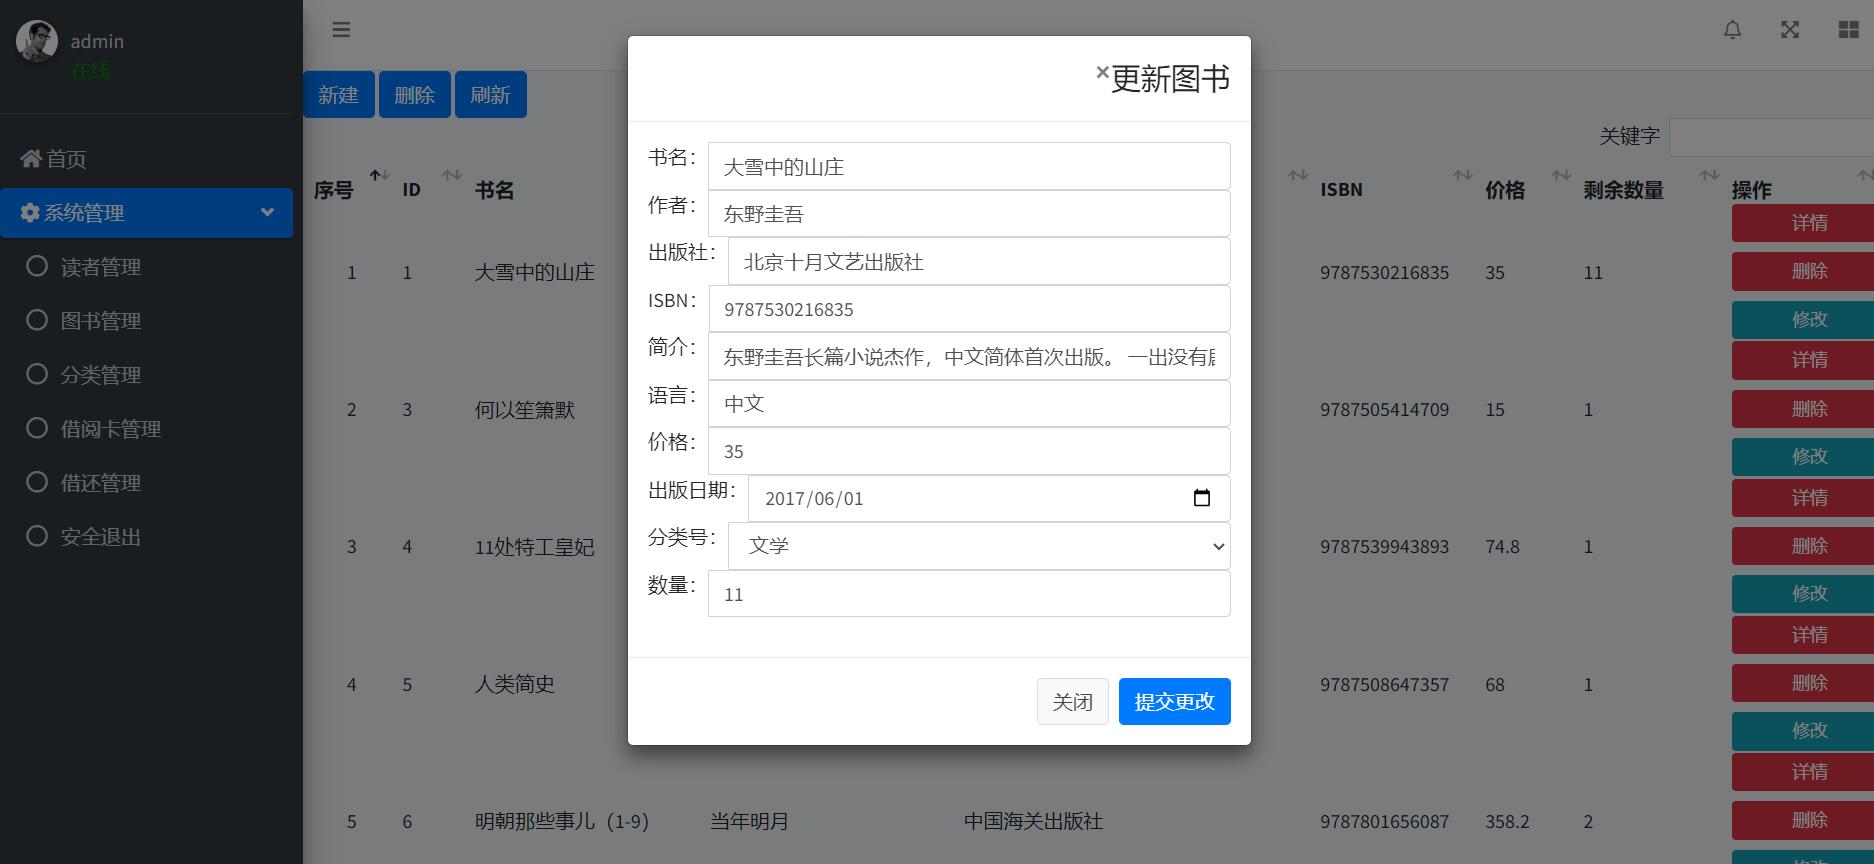Focus the ISBN input in the dialog
1874x864 pixels.
[970, 309]
